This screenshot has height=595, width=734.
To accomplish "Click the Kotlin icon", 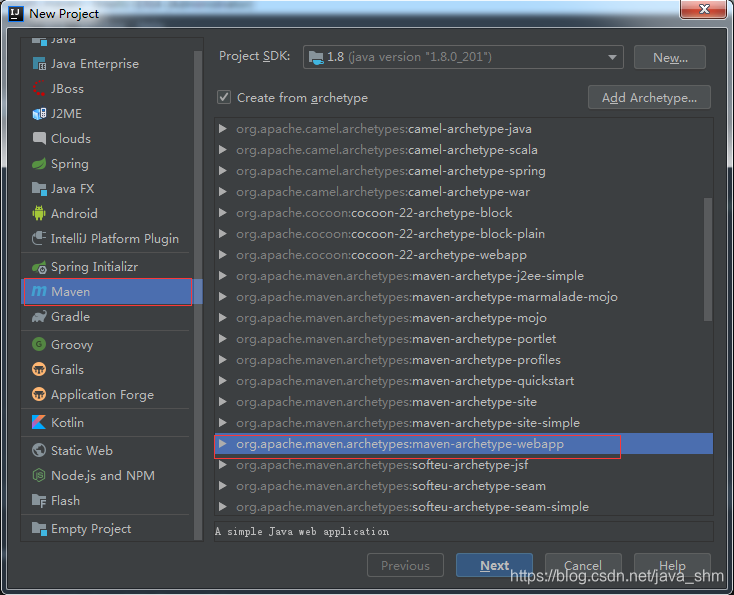I will coord(39,422).
